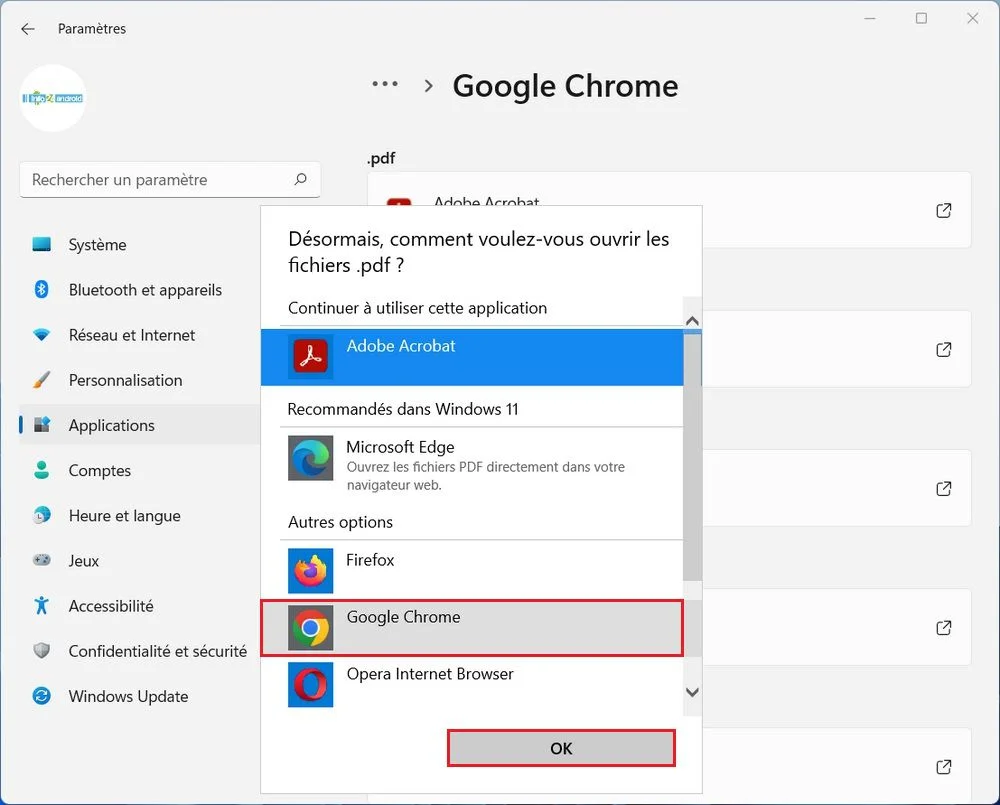This screenshot has height=805, width=1000.
Task: Click the Applications sidebar icon
Action: 41,425
